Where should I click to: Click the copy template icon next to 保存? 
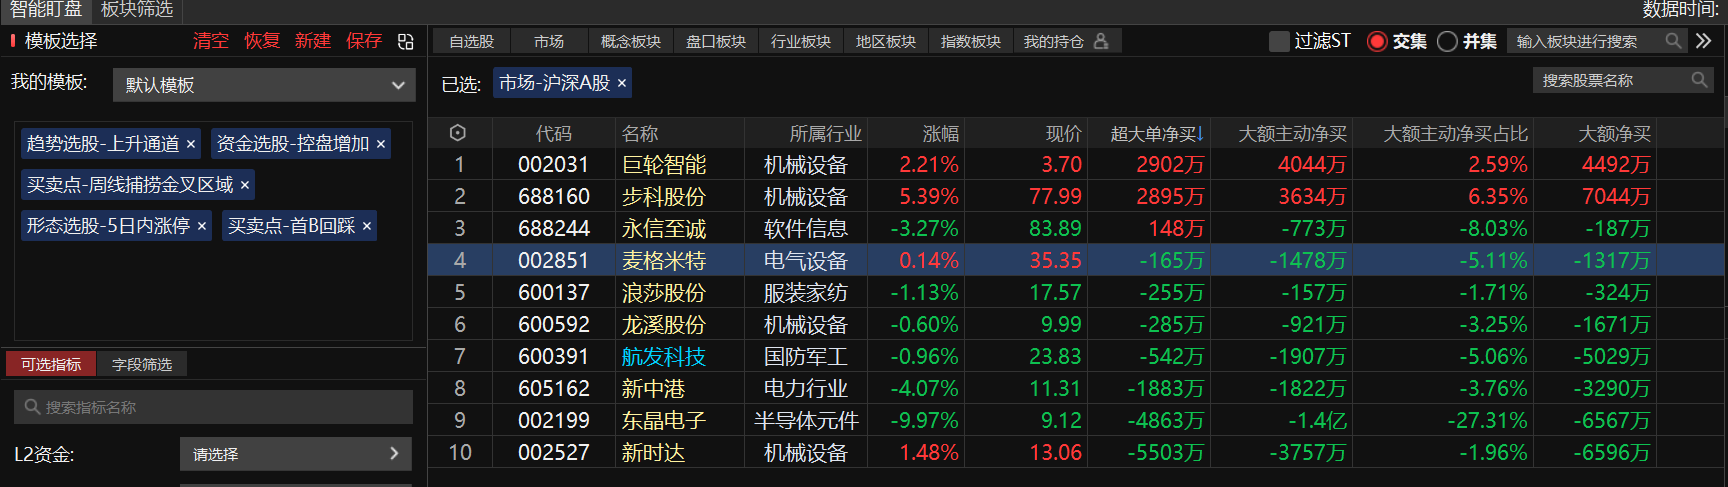point(405,41)
